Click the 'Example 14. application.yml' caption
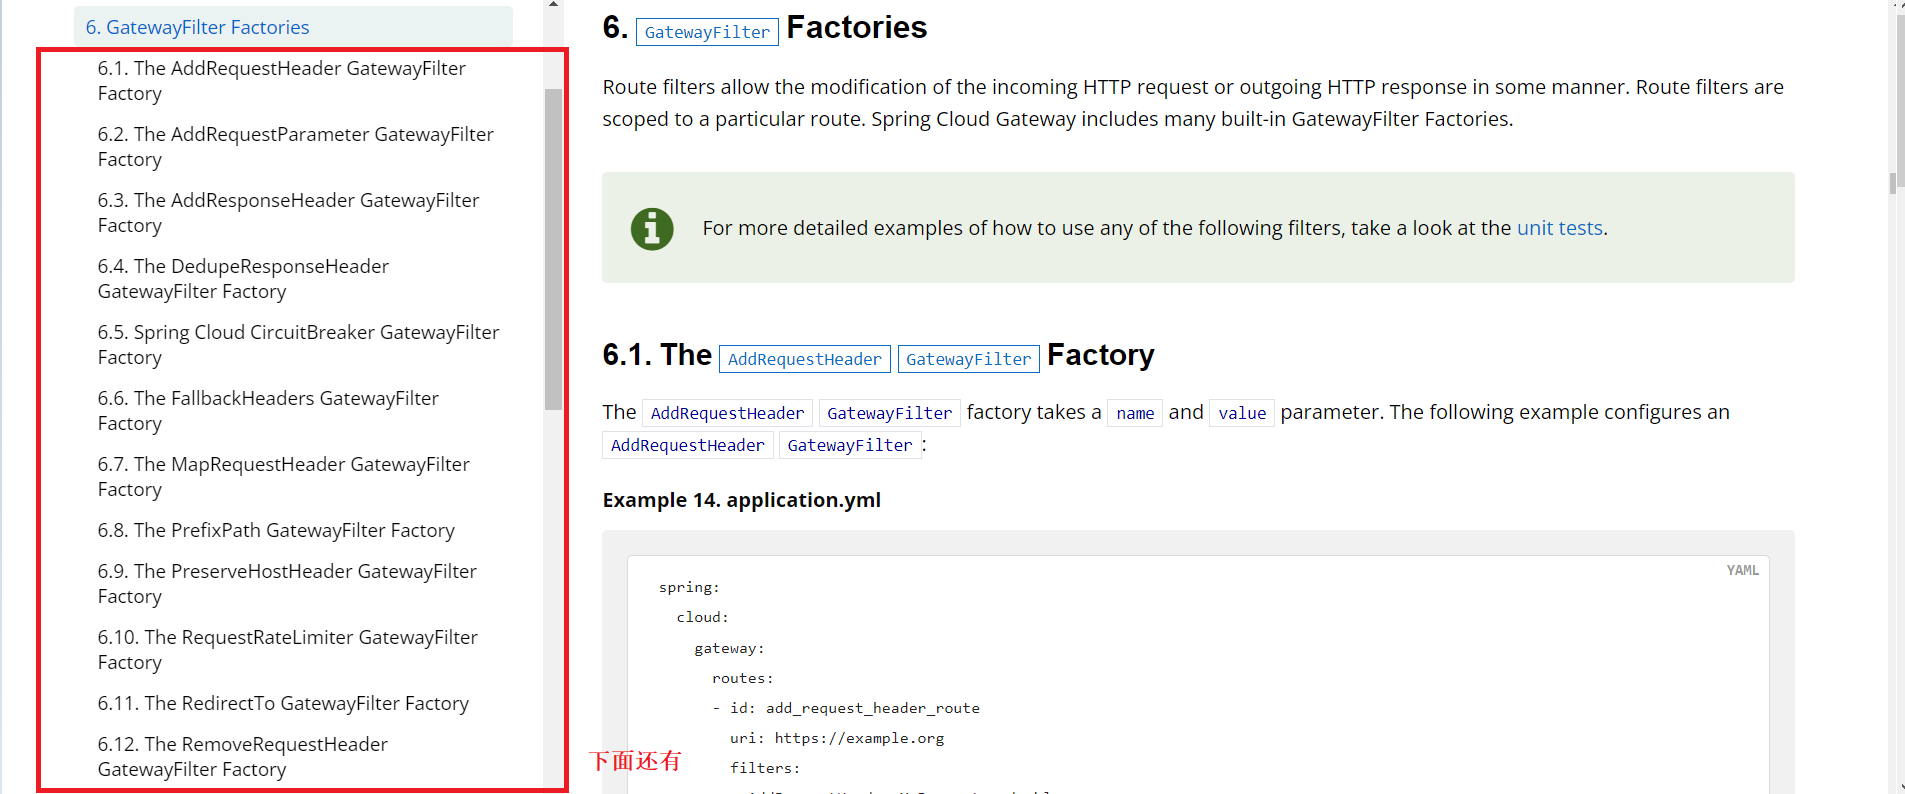The width and height of the screenshot is (1905, 794). (741, 500)
